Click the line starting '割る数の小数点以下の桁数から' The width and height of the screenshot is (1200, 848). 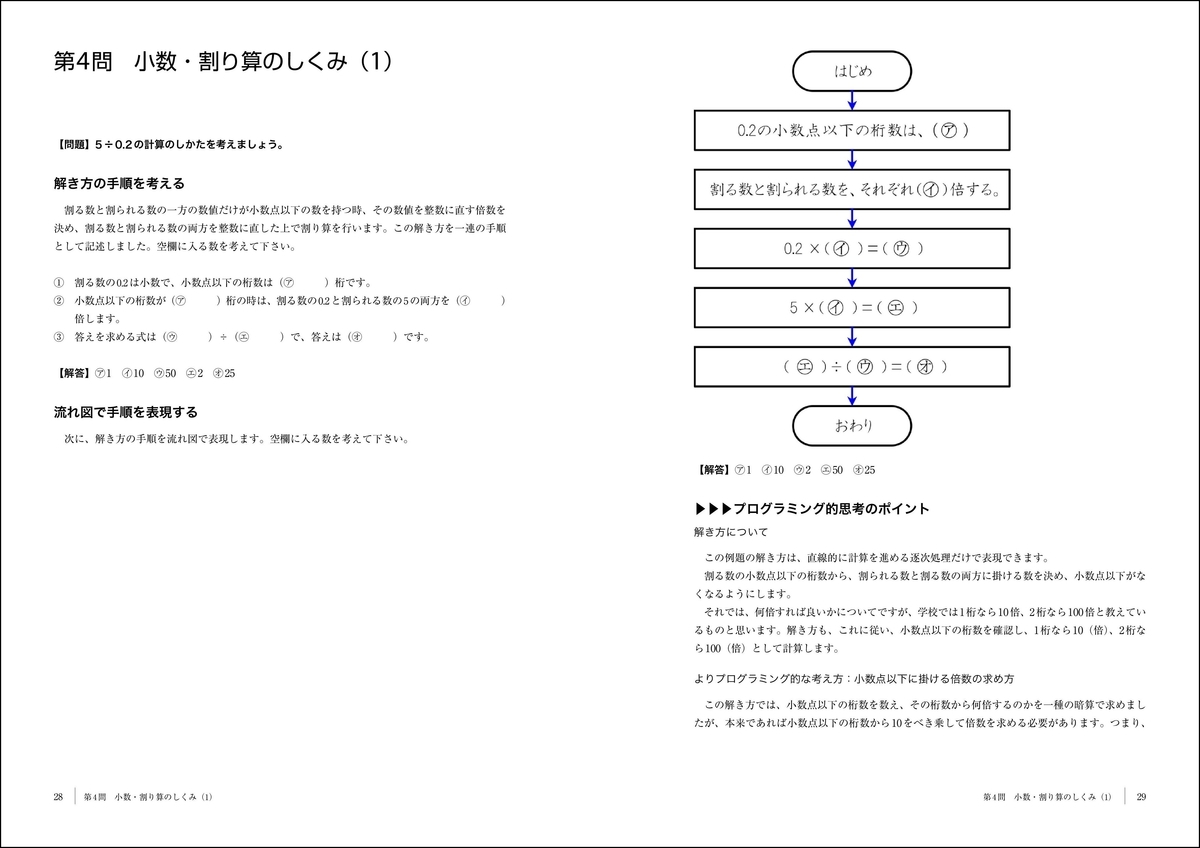926,577
